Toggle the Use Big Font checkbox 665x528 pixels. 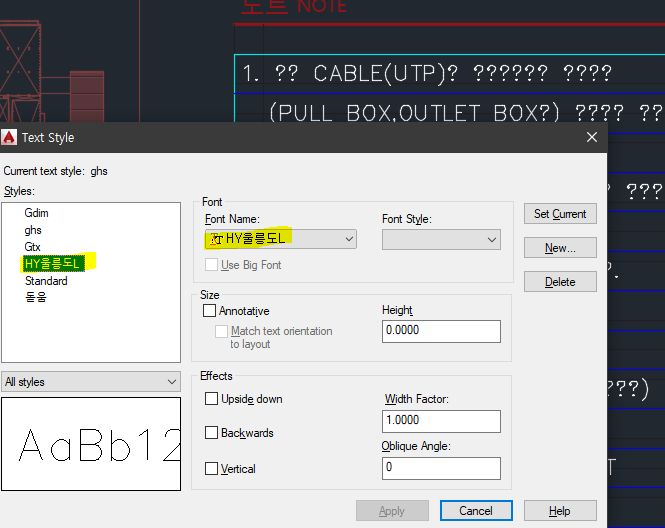[211, 265]
